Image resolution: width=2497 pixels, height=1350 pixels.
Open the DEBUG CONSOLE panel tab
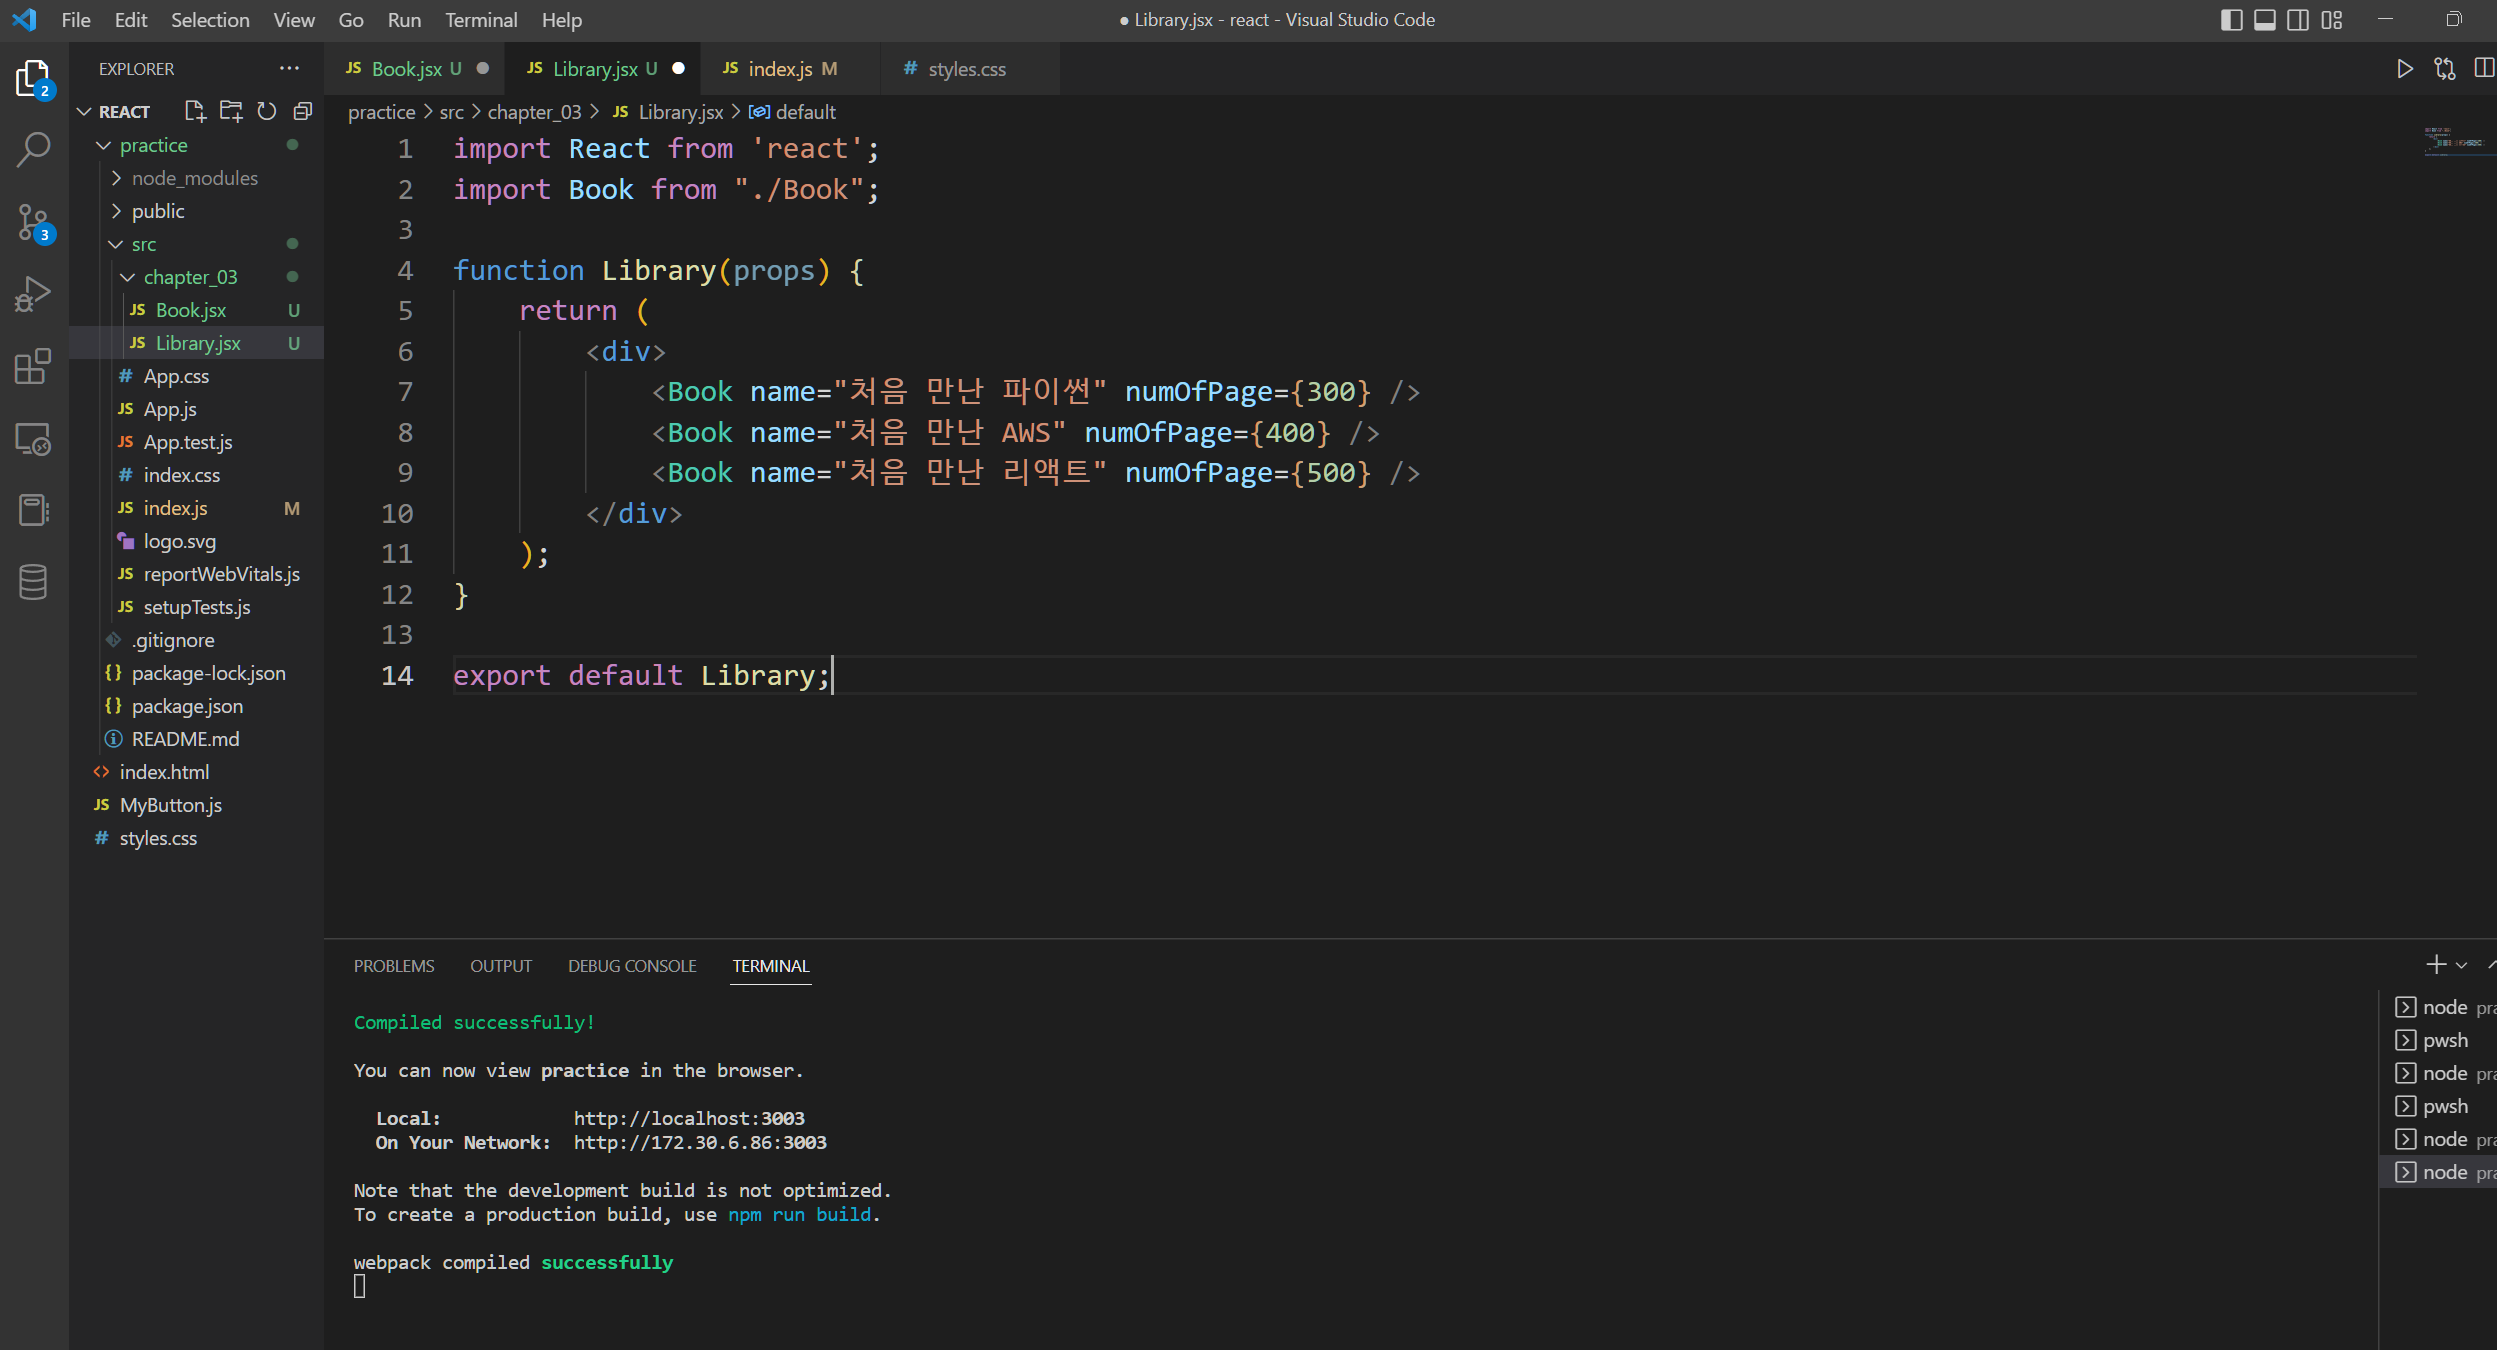[x=632, y=966]
